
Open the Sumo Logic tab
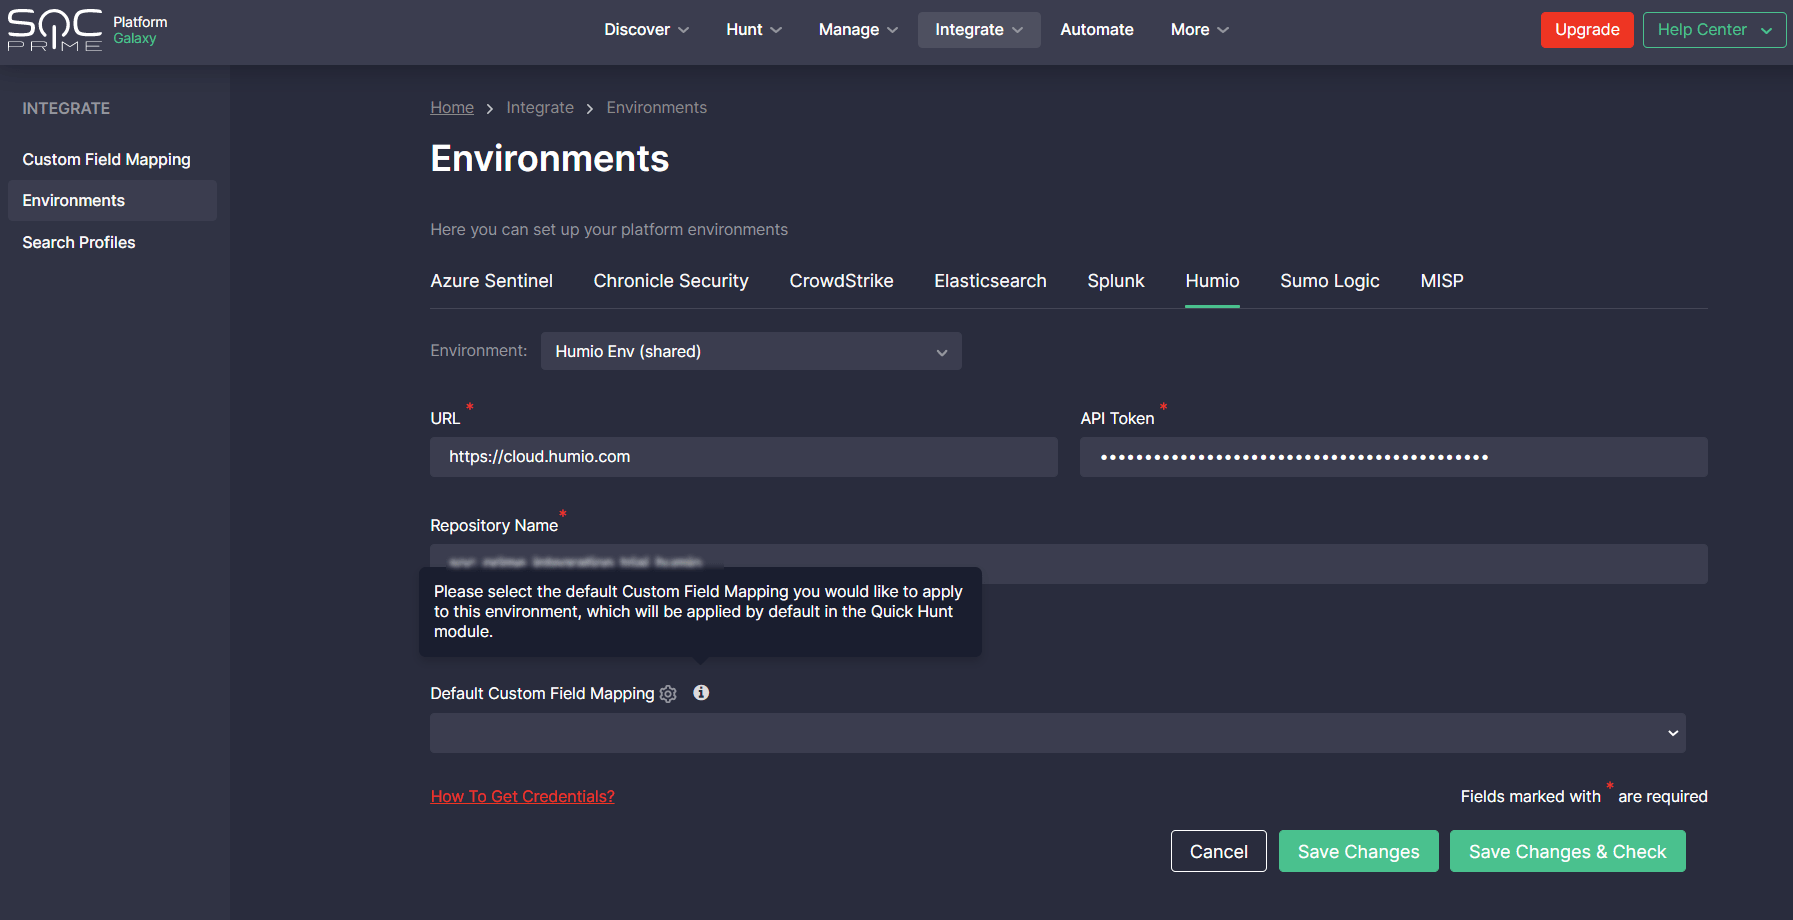pyautogui.click(x=1330, y=281)
